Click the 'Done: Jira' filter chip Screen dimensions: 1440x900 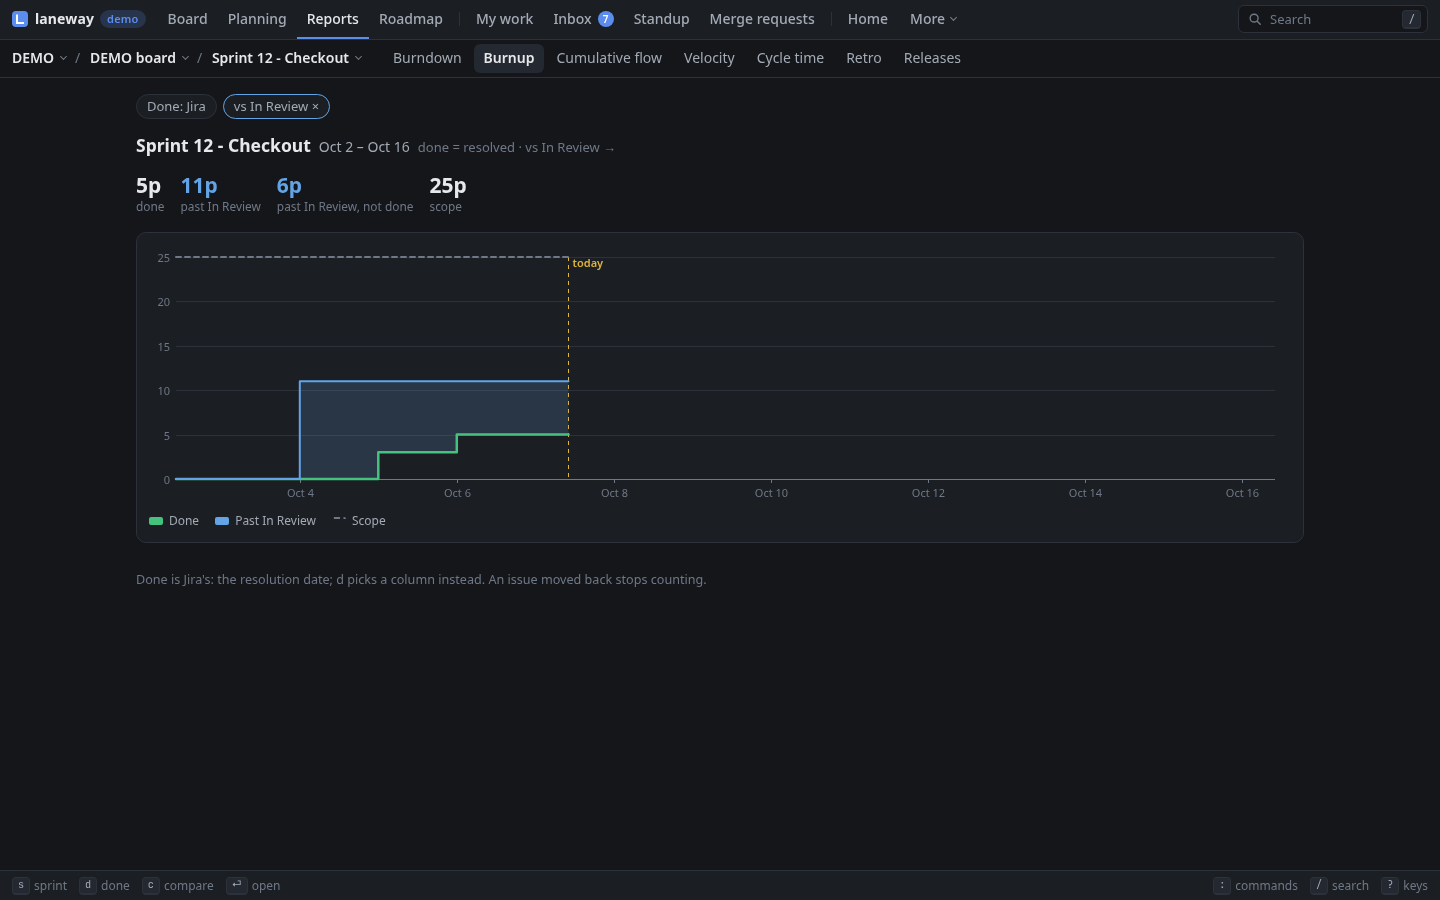point(176,106)
